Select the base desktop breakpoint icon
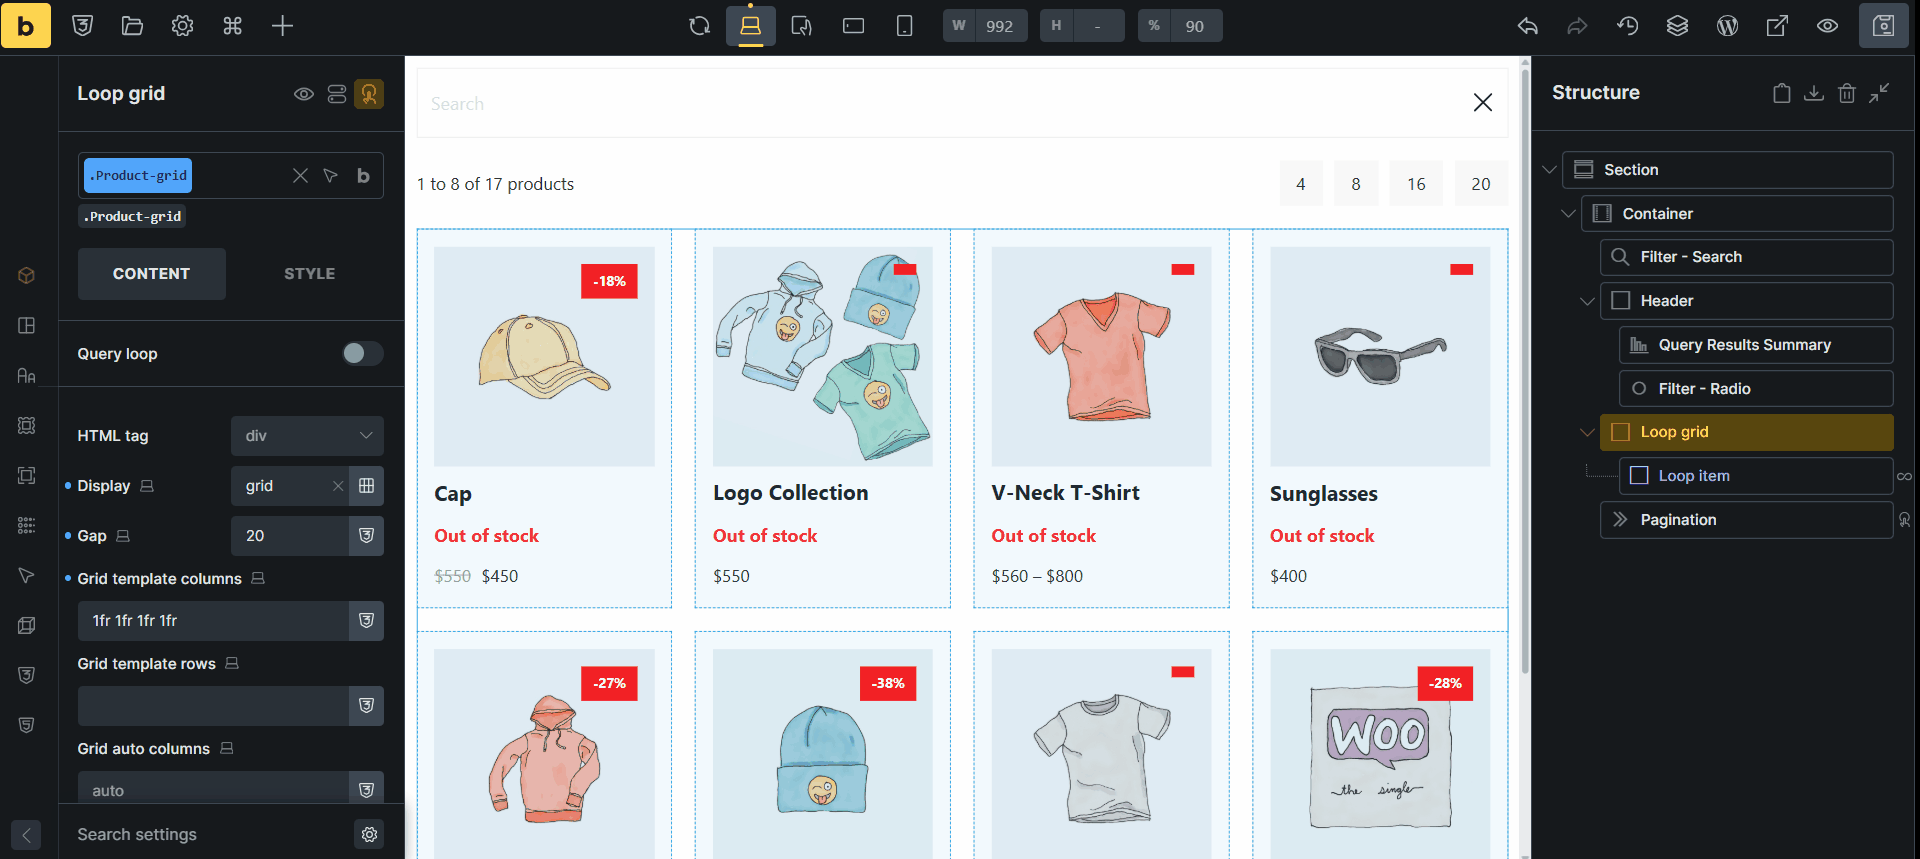1920x859 pixels. point(751,26)
